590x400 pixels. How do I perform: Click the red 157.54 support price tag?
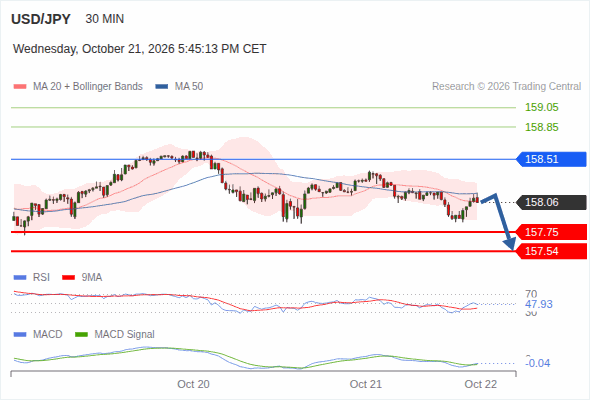(551, 251)
